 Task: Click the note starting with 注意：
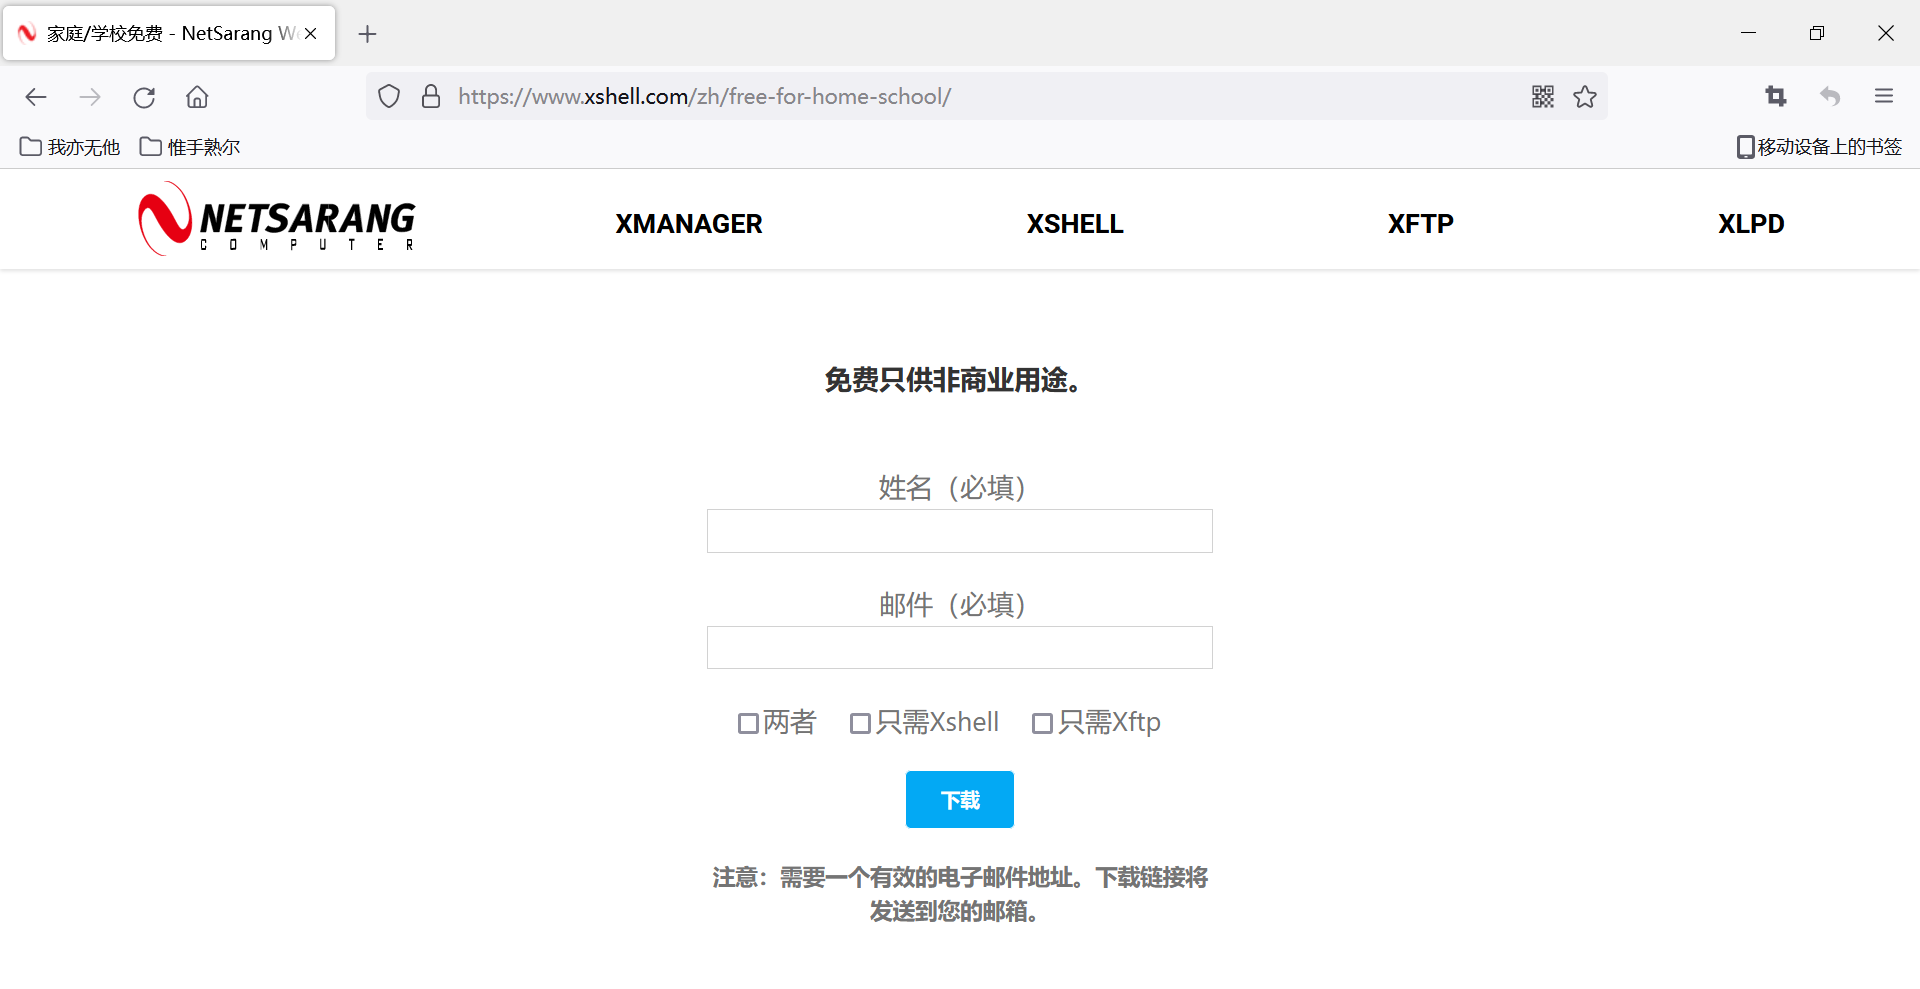pos(960,894)
